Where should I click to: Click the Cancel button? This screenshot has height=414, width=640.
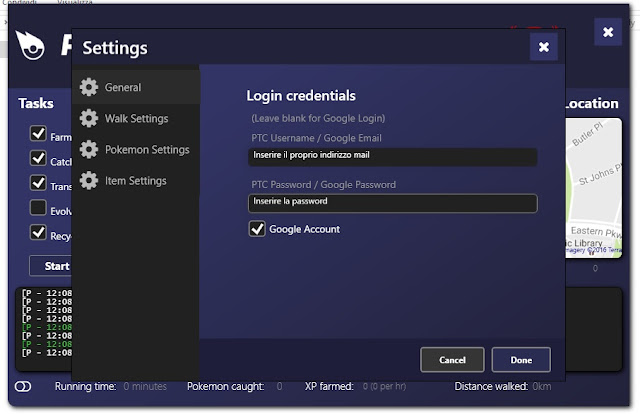point(452,360)
